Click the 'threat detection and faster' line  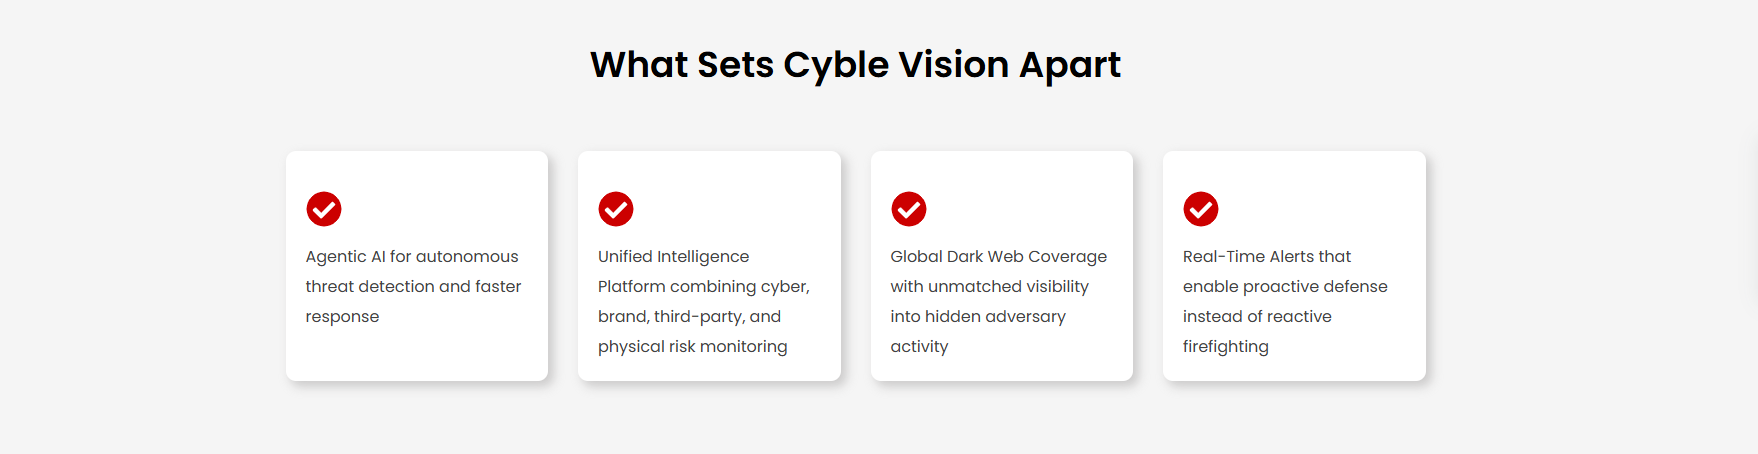click(413, 287)
